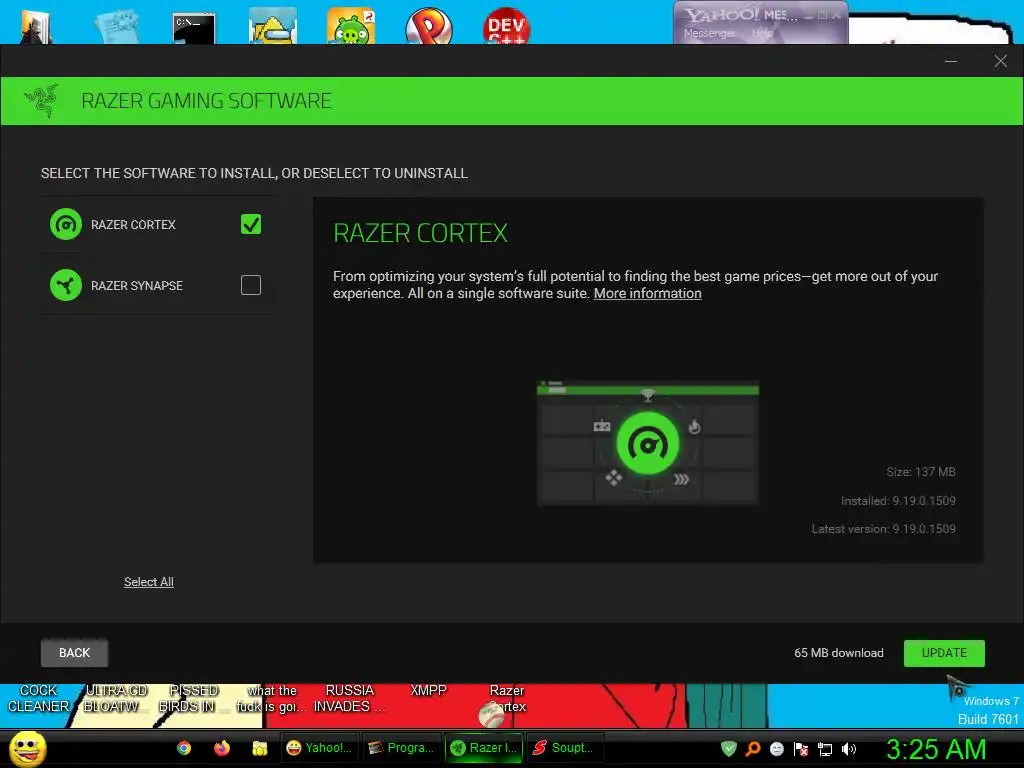Viewport: 1024px width, 768px height.
Task: Click the network tray icon
Action: [825, 749]
